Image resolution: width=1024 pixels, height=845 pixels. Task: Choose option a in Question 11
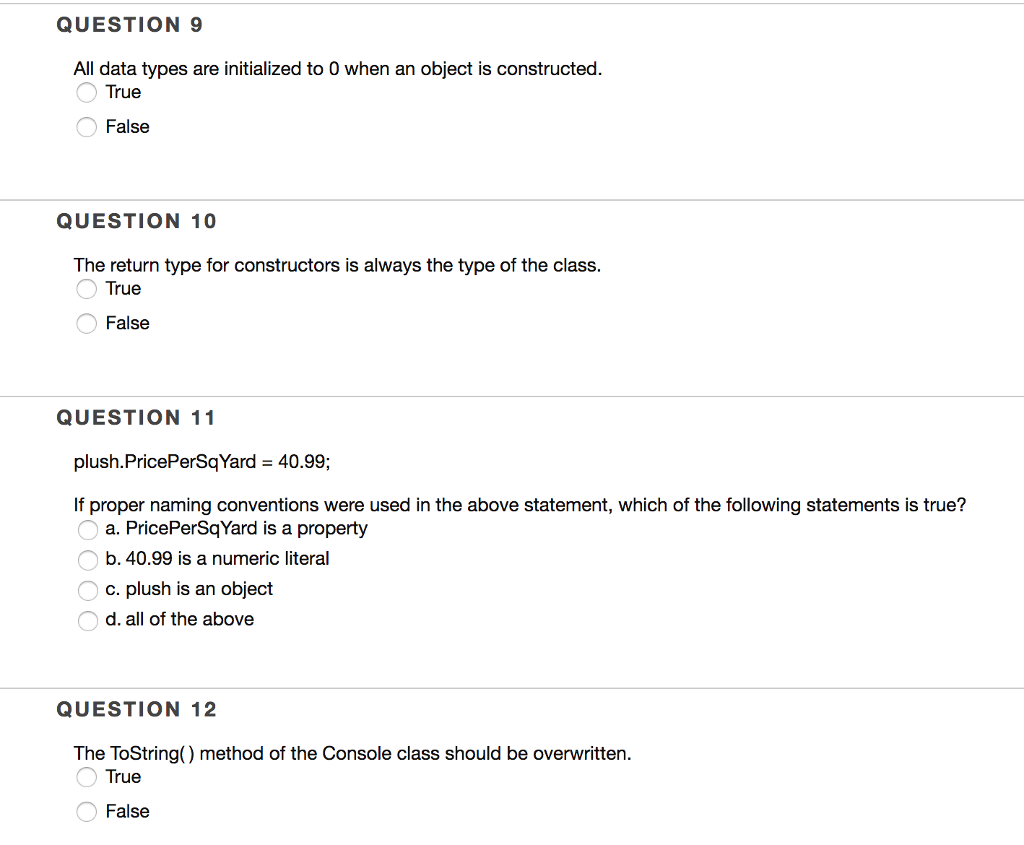pyautogui.click(x=87, y=530)
